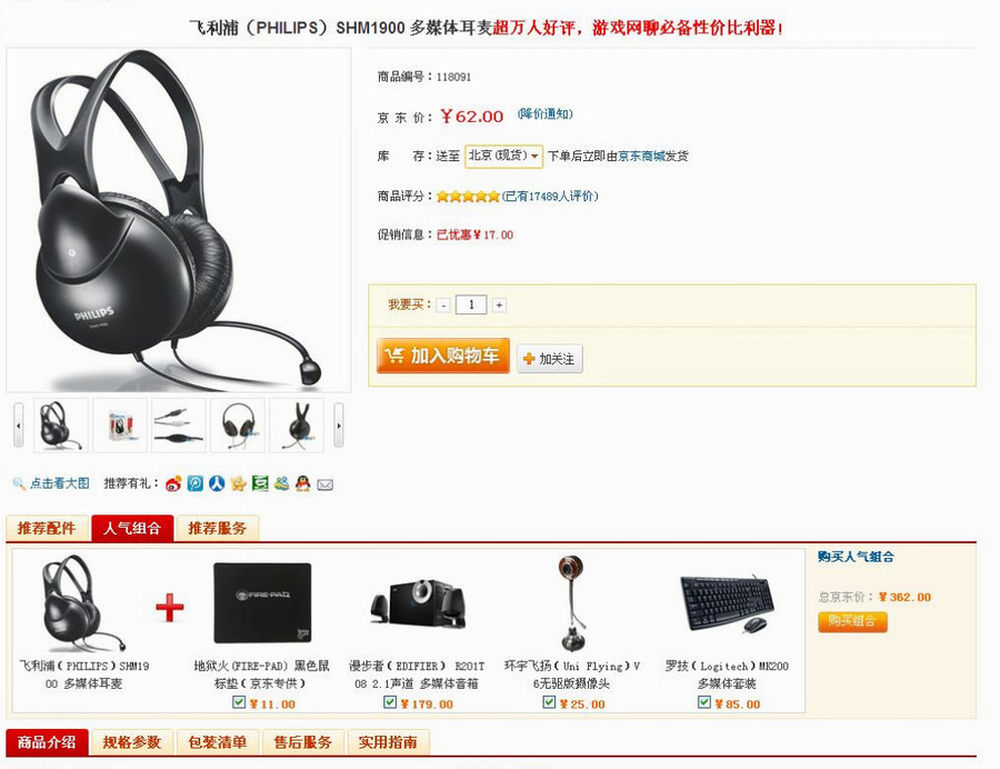Share product via Douban green icon
This screenshot has height=769, width=1000.
click(x=260, y=483)
